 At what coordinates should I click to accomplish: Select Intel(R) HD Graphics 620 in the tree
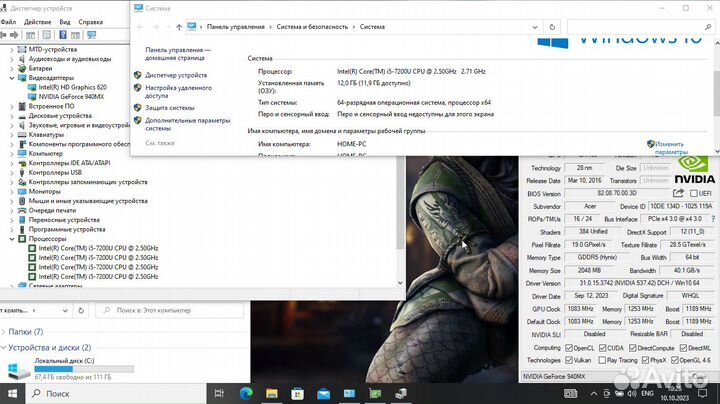(x=73, y=87)
